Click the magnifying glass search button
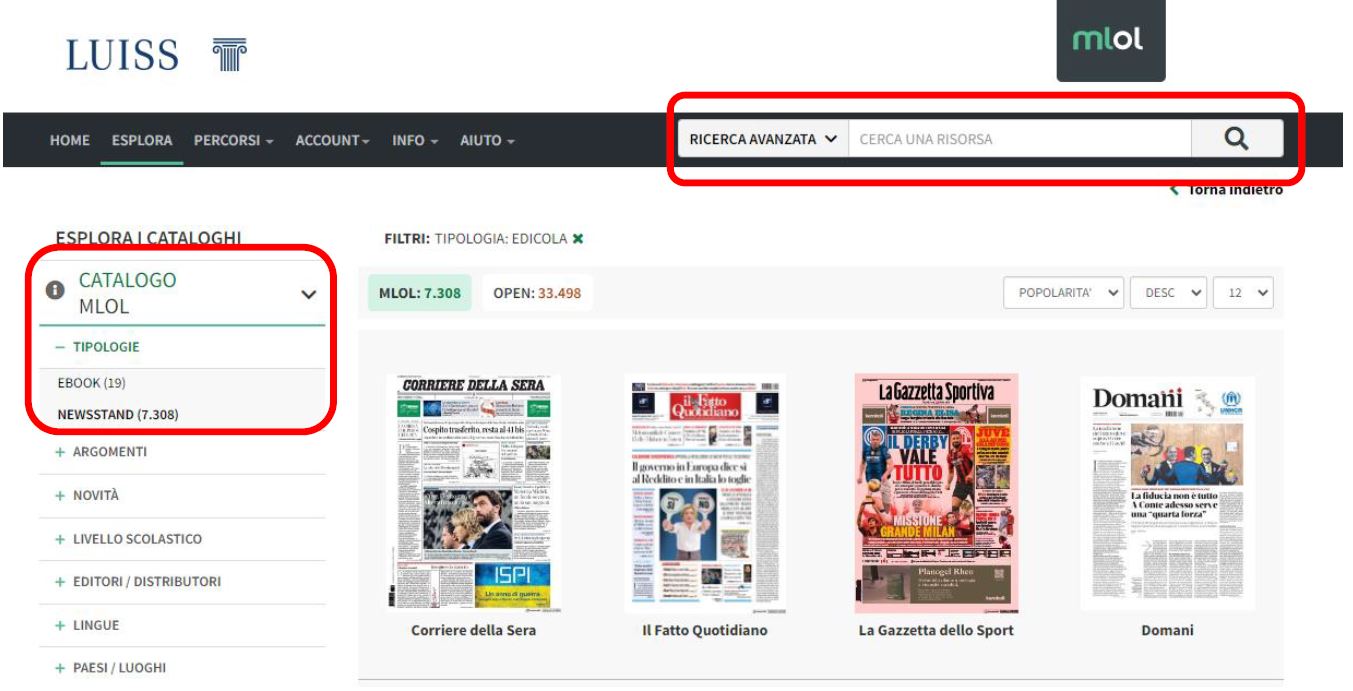This screenshot has height=691, width=1353. pyautogui.click(x=1236, y=140)
